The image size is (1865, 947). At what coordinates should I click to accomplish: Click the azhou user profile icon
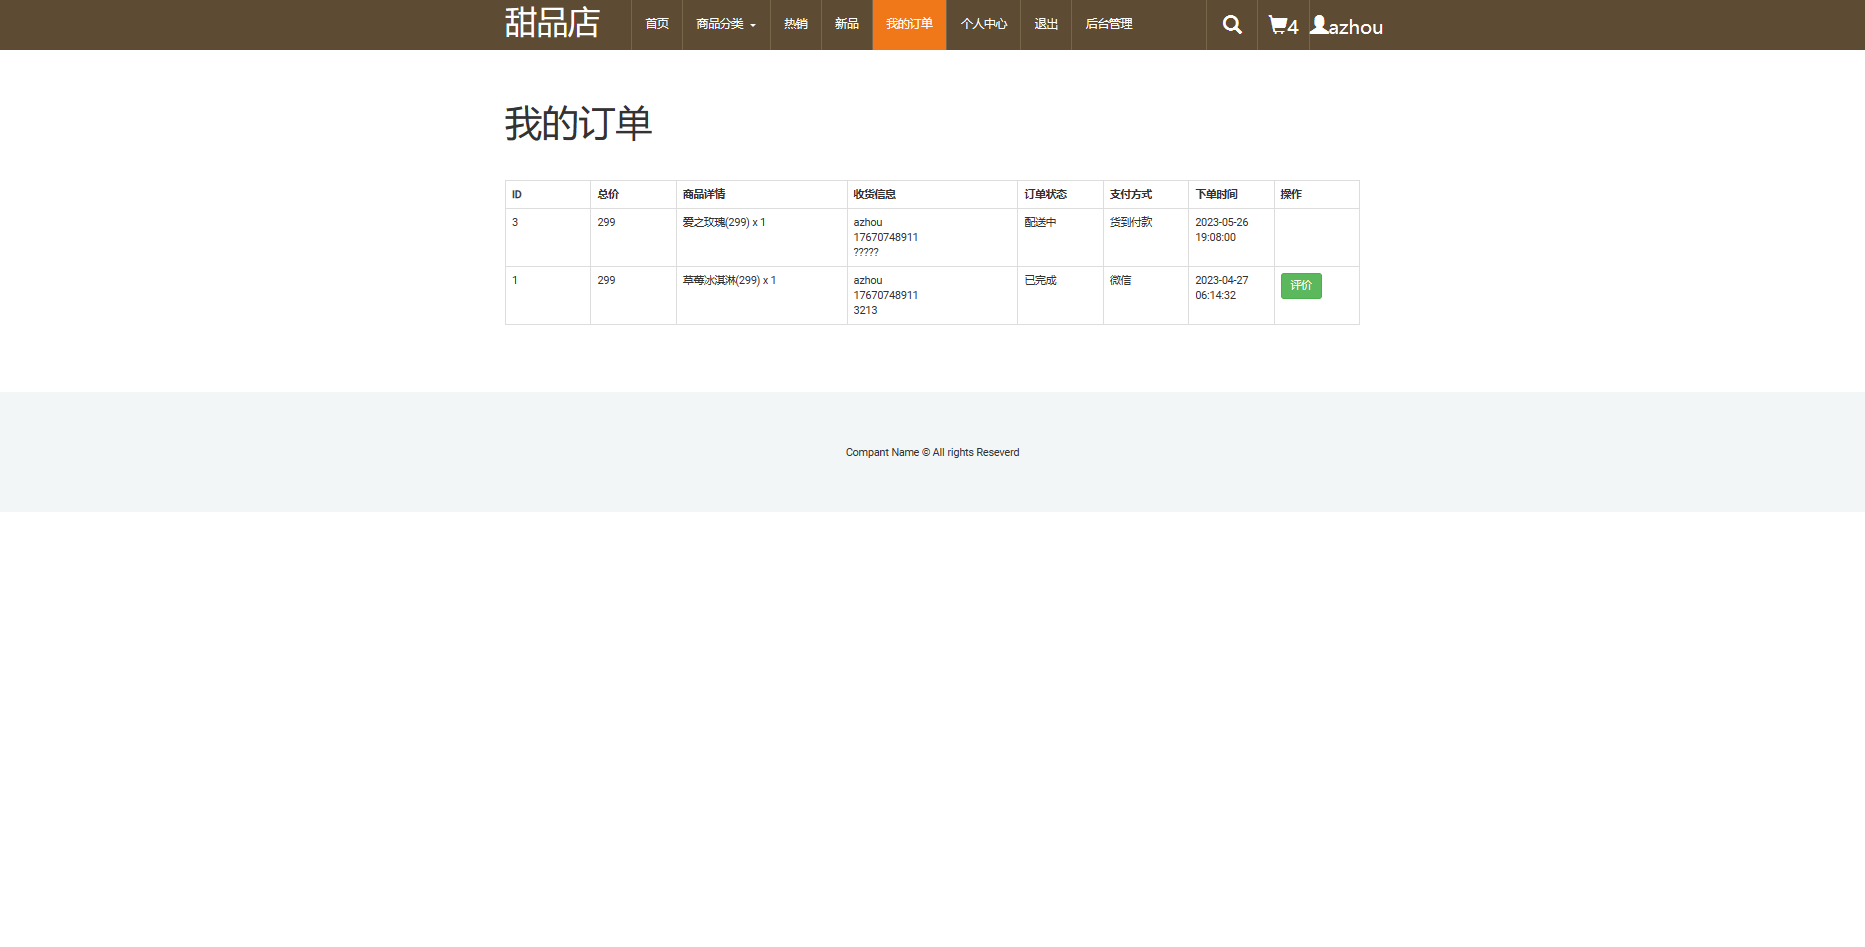1346,26
